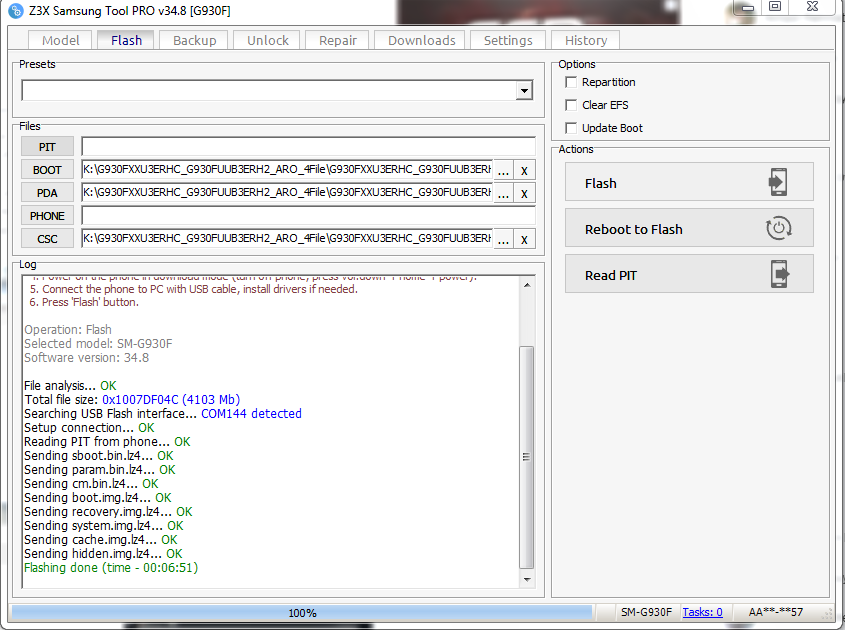This screenshot has height=630, width=845.
Task: Click the log scrollbar thumb
Action: point(527,457)
